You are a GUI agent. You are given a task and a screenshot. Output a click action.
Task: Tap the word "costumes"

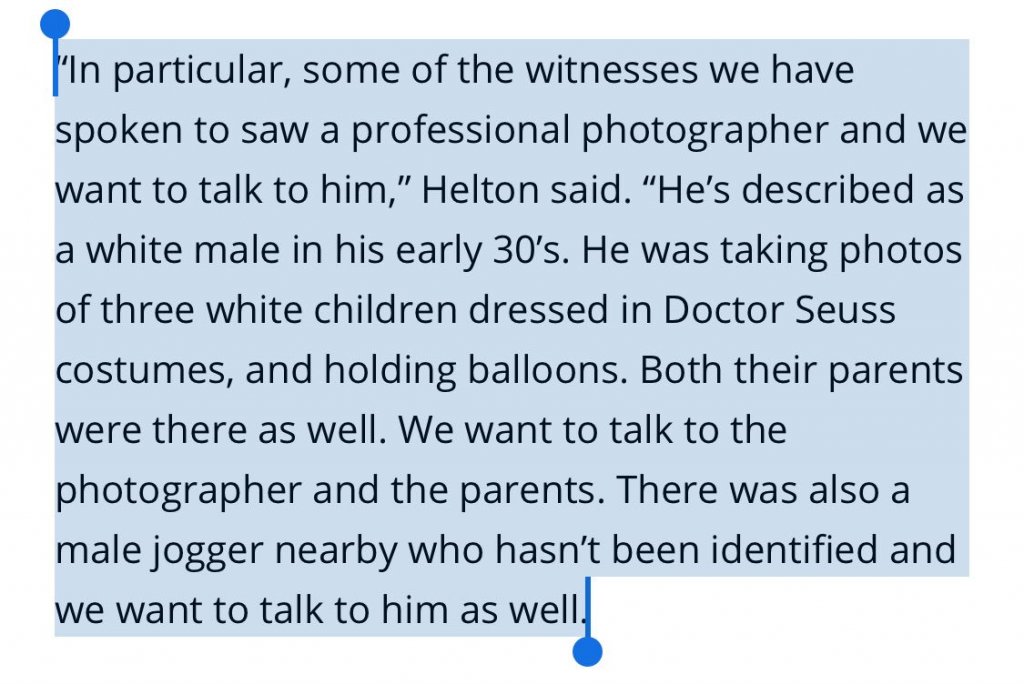[143, 370]
